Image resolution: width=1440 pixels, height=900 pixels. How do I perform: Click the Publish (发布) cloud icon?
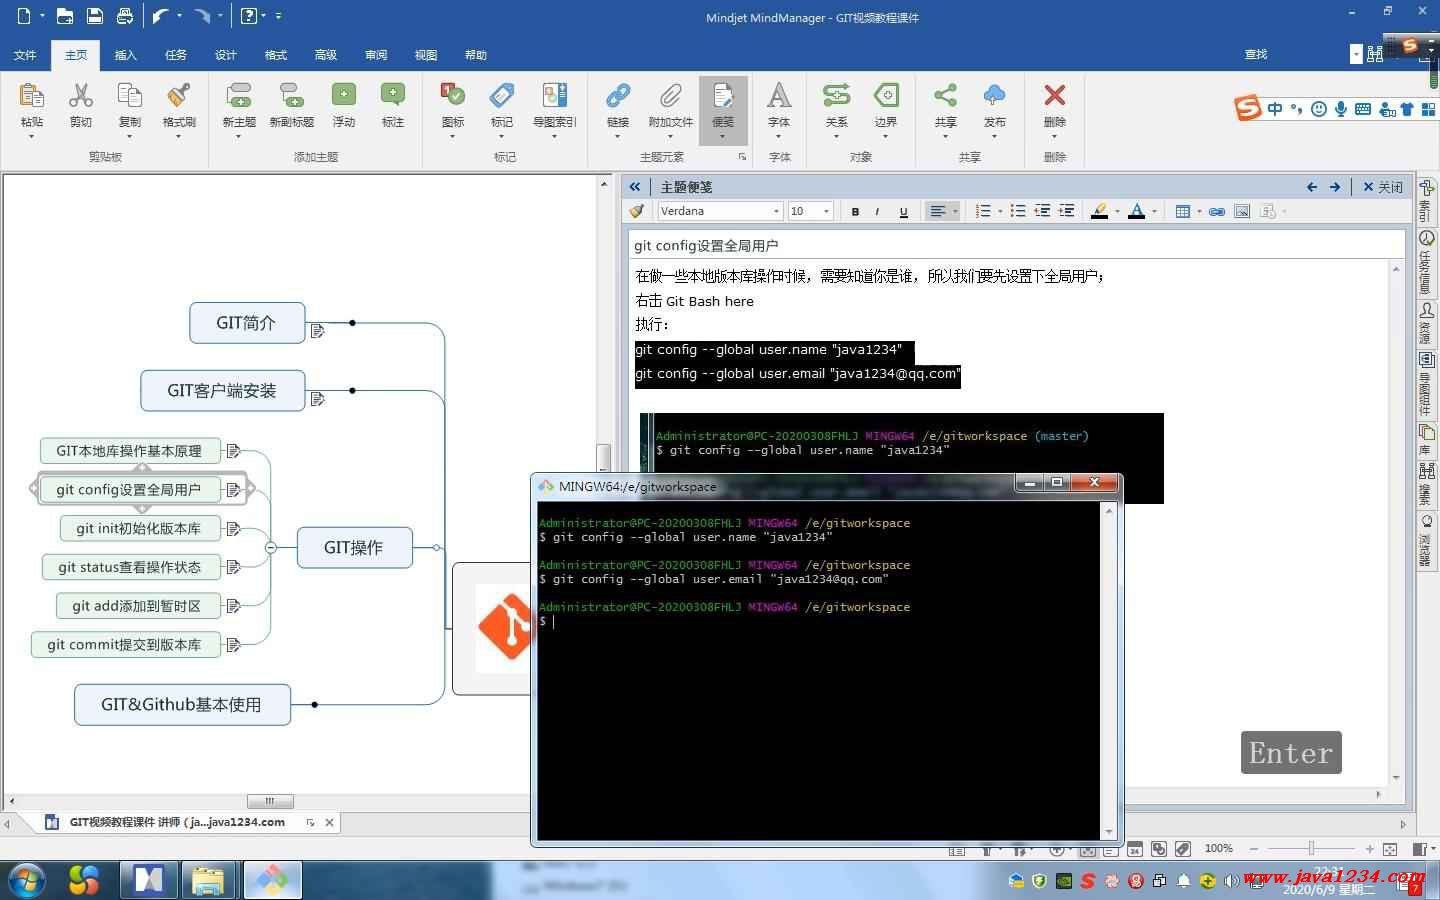[994, 95]
